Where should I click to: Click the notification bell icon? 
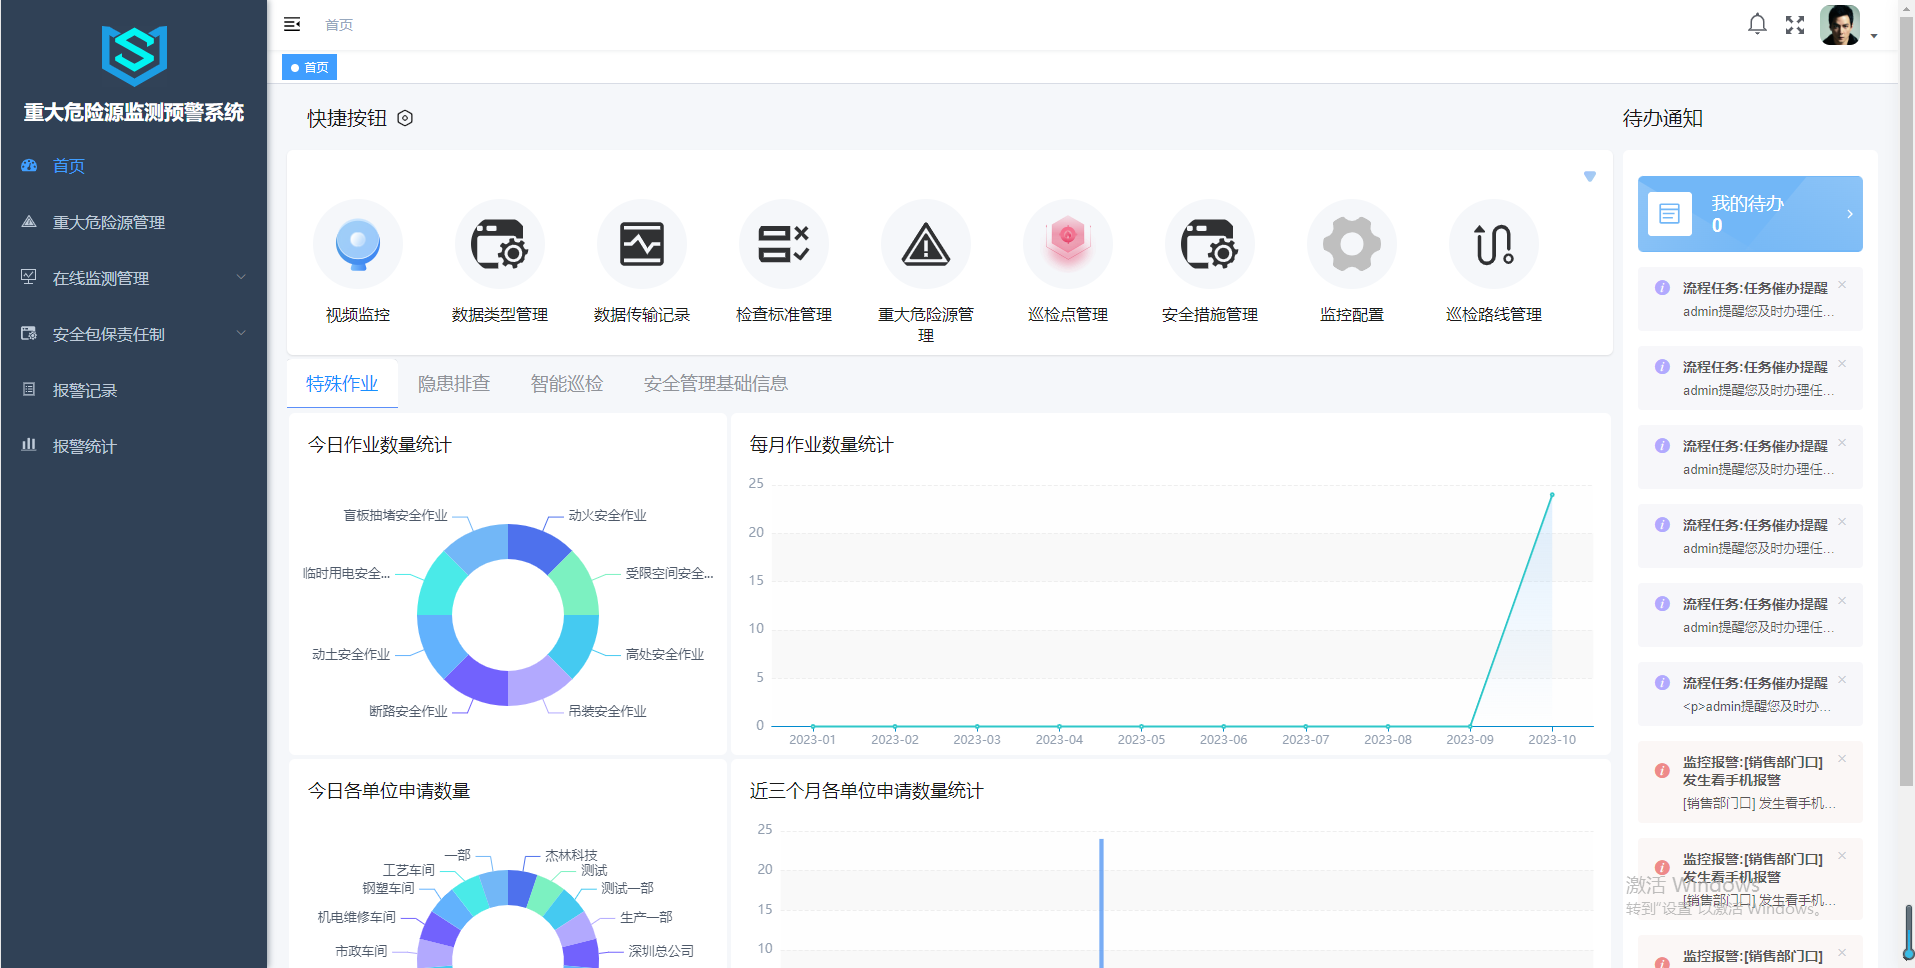(1757, 24)
